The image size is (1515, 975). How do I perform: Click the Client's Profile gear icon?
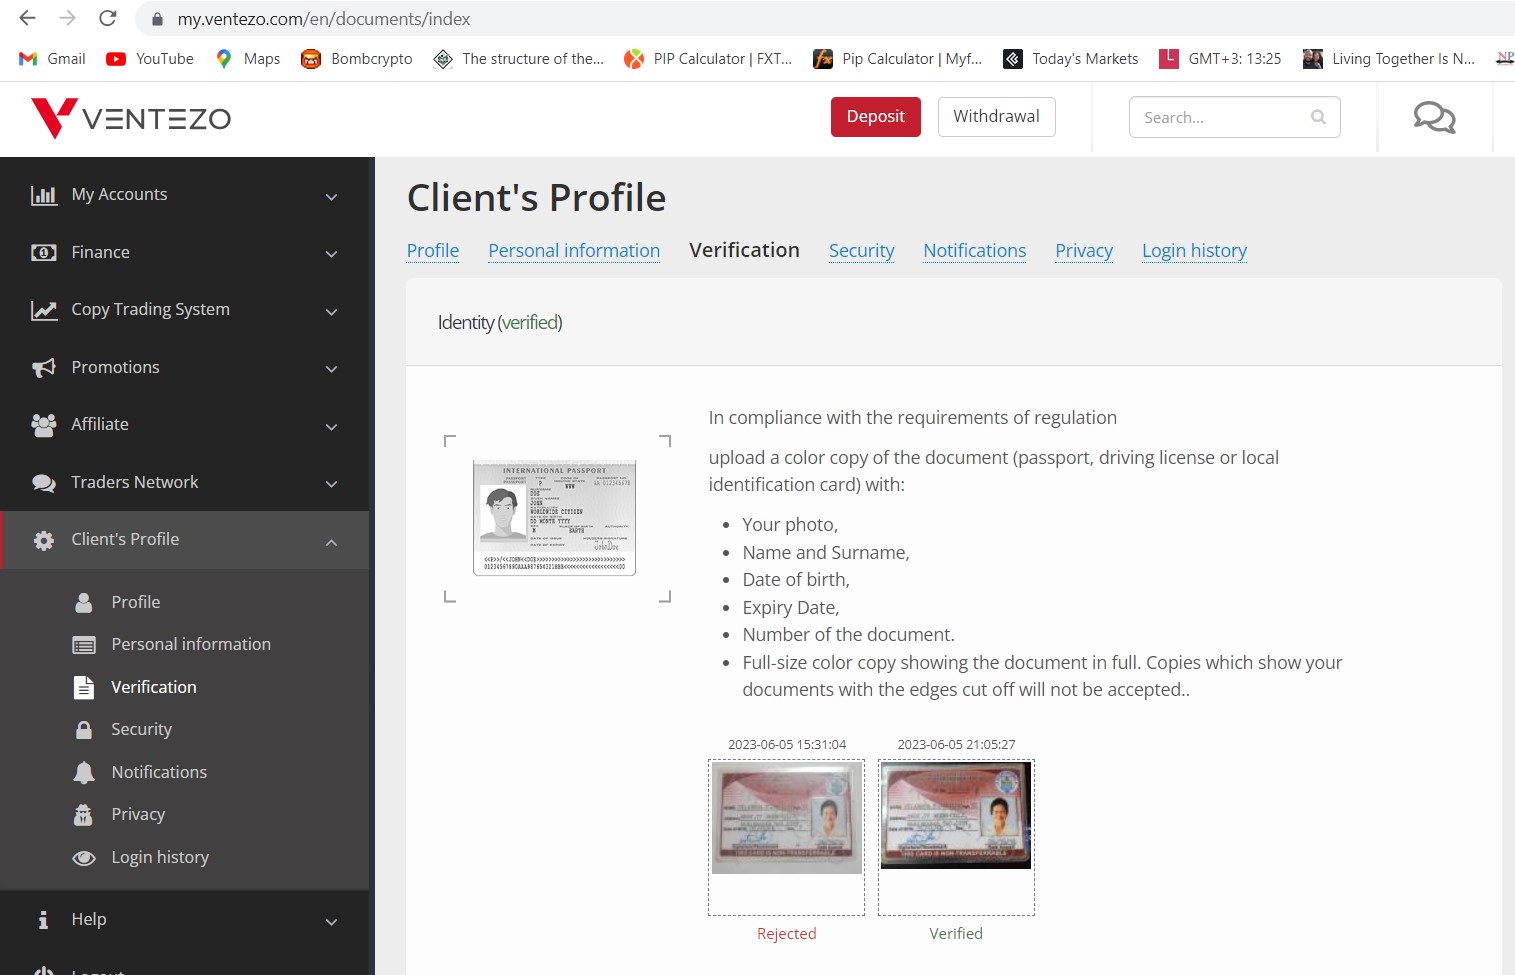coord(44,540)
